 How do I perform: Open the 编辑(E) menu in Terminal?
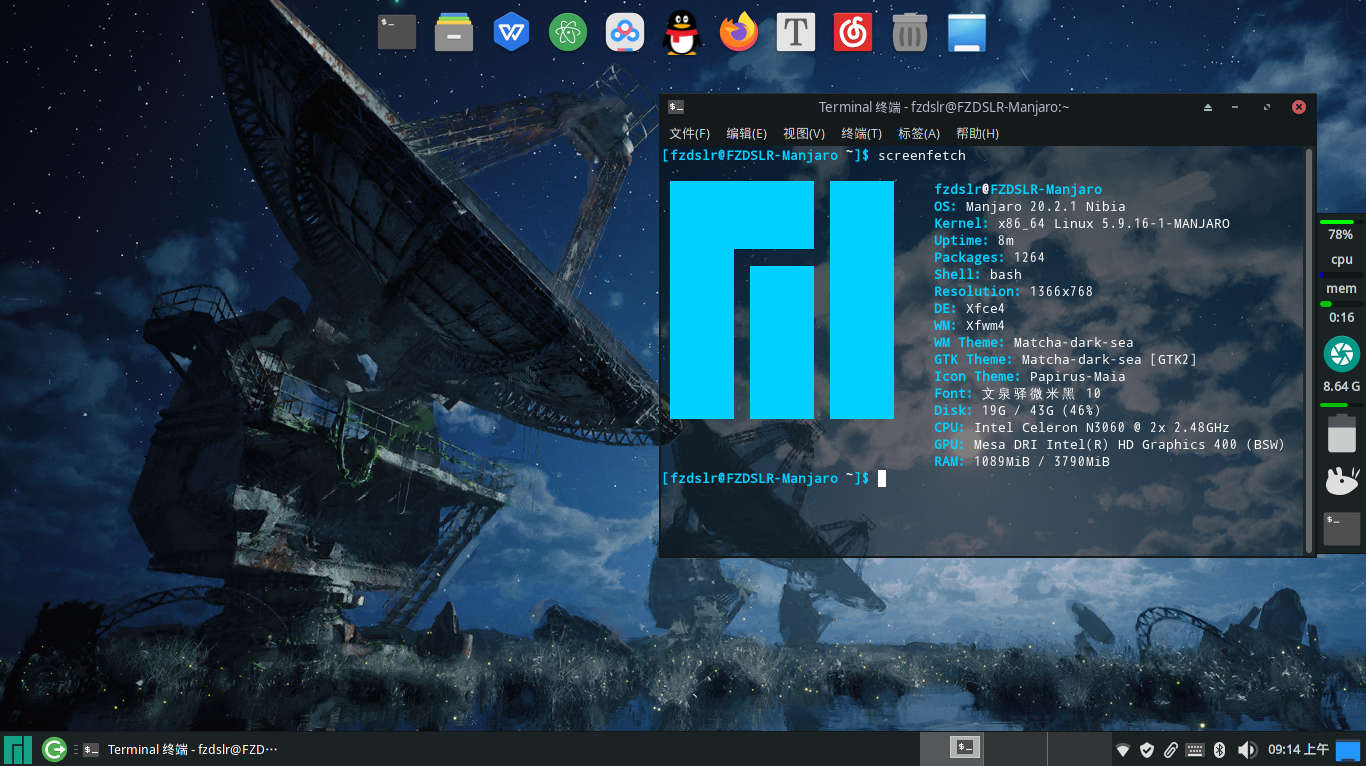746,134
